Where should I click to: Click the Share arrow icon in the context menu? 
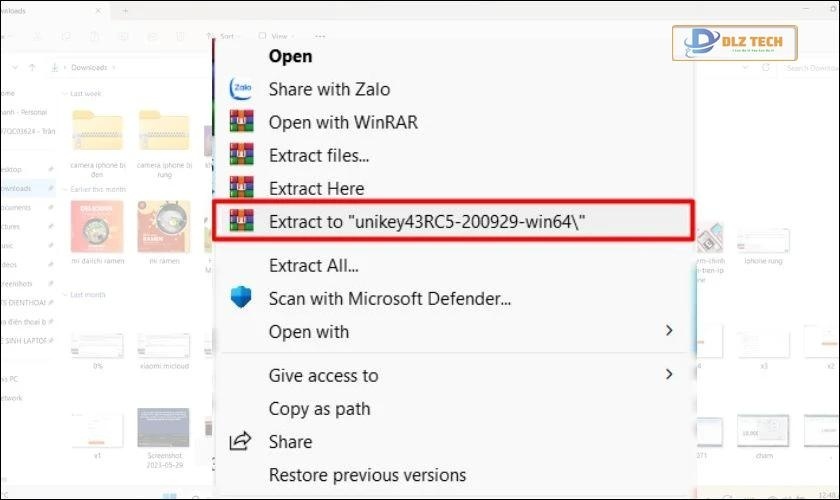241,441
